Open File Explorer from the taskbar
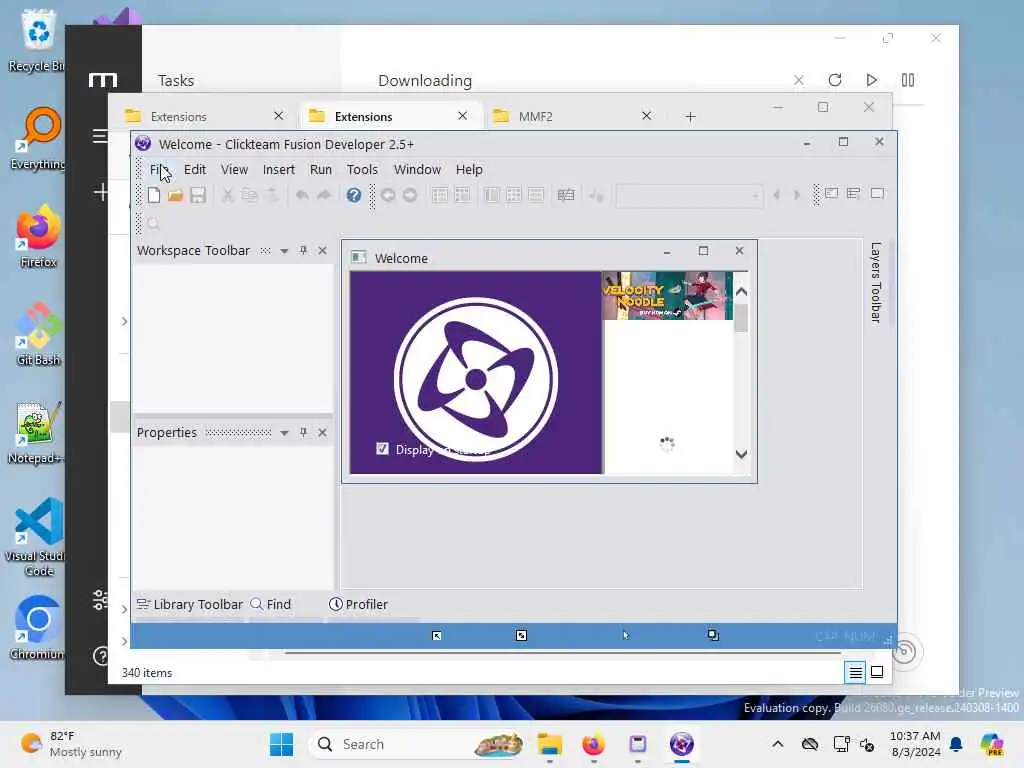Viewport: 1024px width, 768px height. [549, 744]
